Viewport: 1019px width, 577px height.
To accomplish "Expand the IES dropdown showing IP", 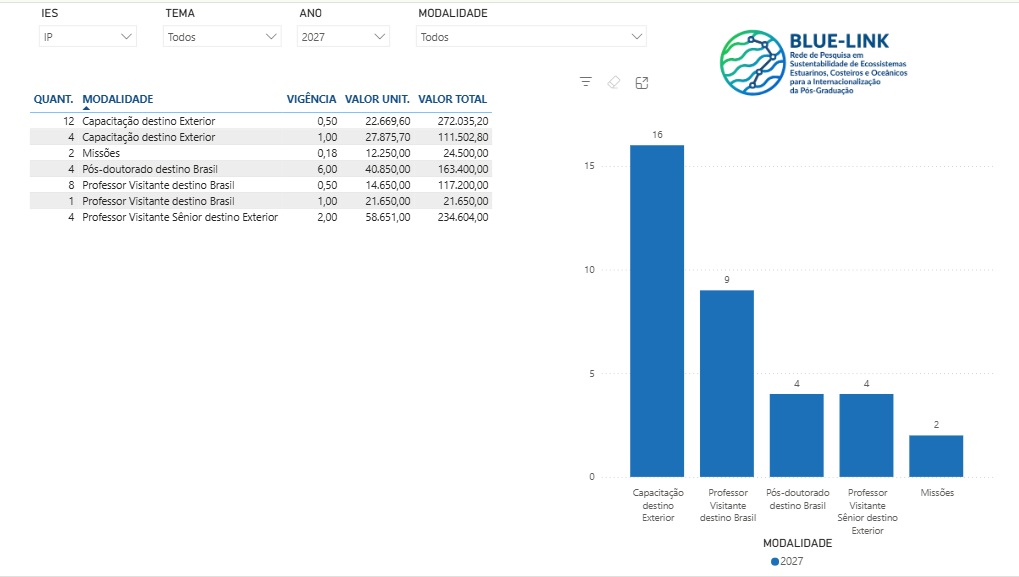I will click(88, 37).
